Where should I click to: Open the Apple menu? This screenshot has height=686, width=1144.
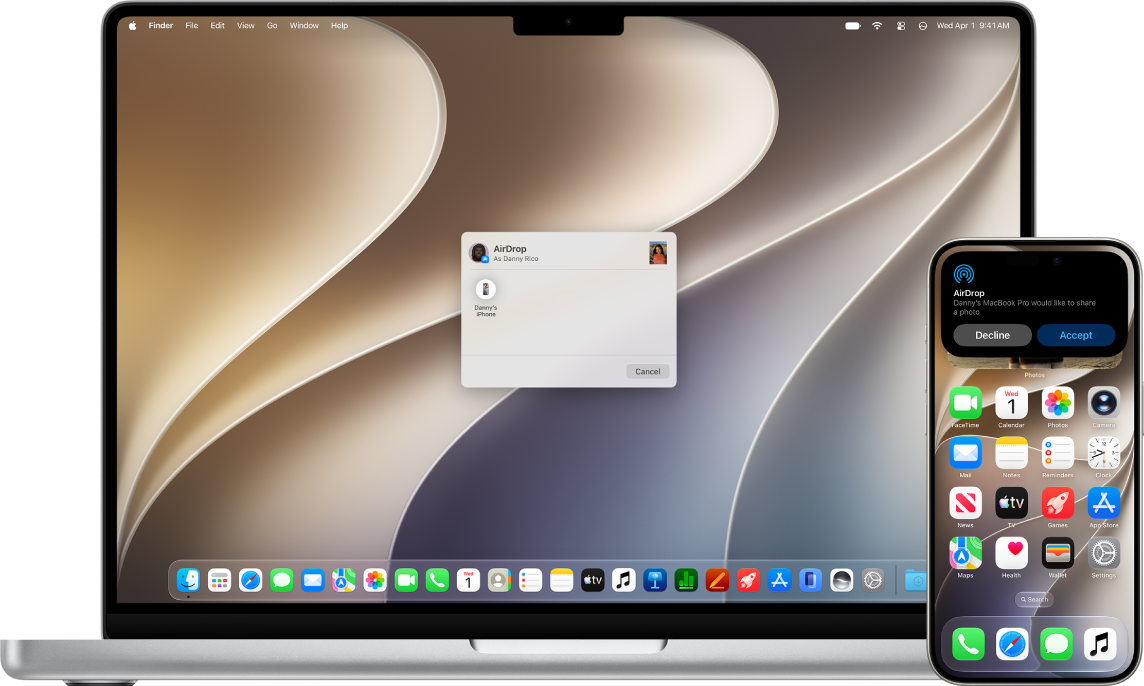pyautogui.click(x=132, y=26)
